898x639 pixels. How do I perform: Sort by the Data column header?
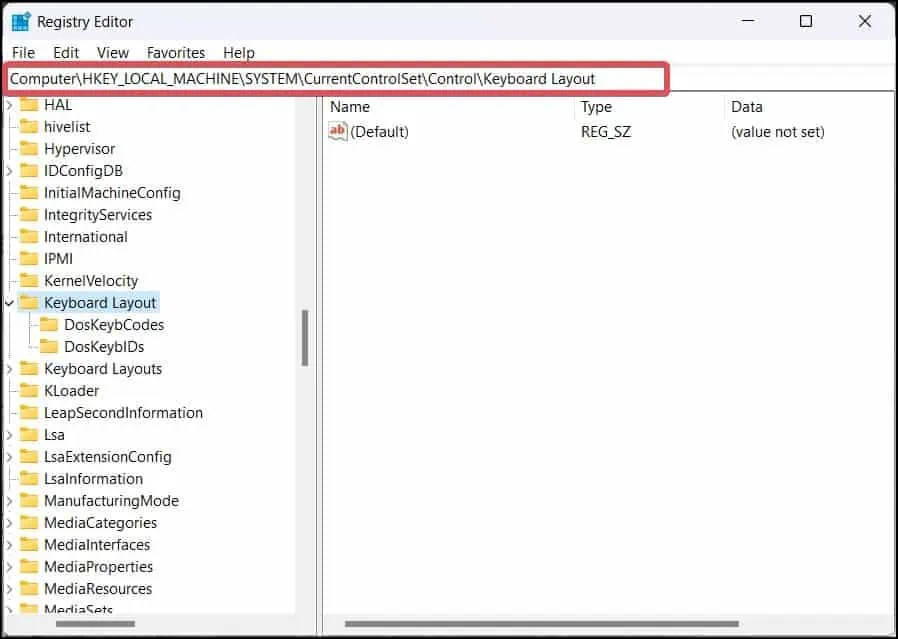[746, 106]
